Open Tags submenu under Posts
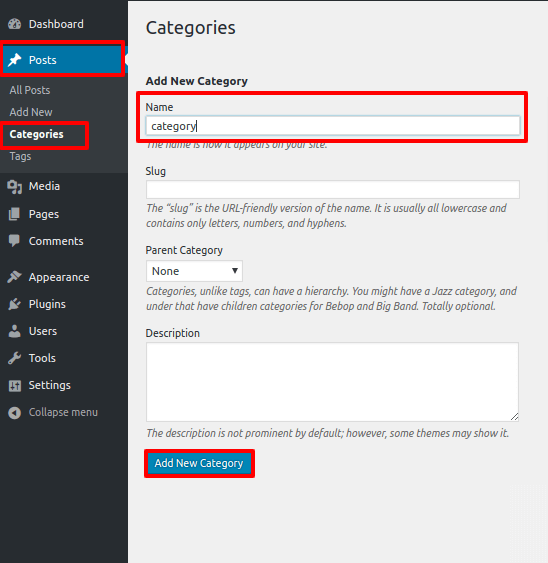Image resolution: width=548 pixels, height=563 pixels. tap(20, 157)
